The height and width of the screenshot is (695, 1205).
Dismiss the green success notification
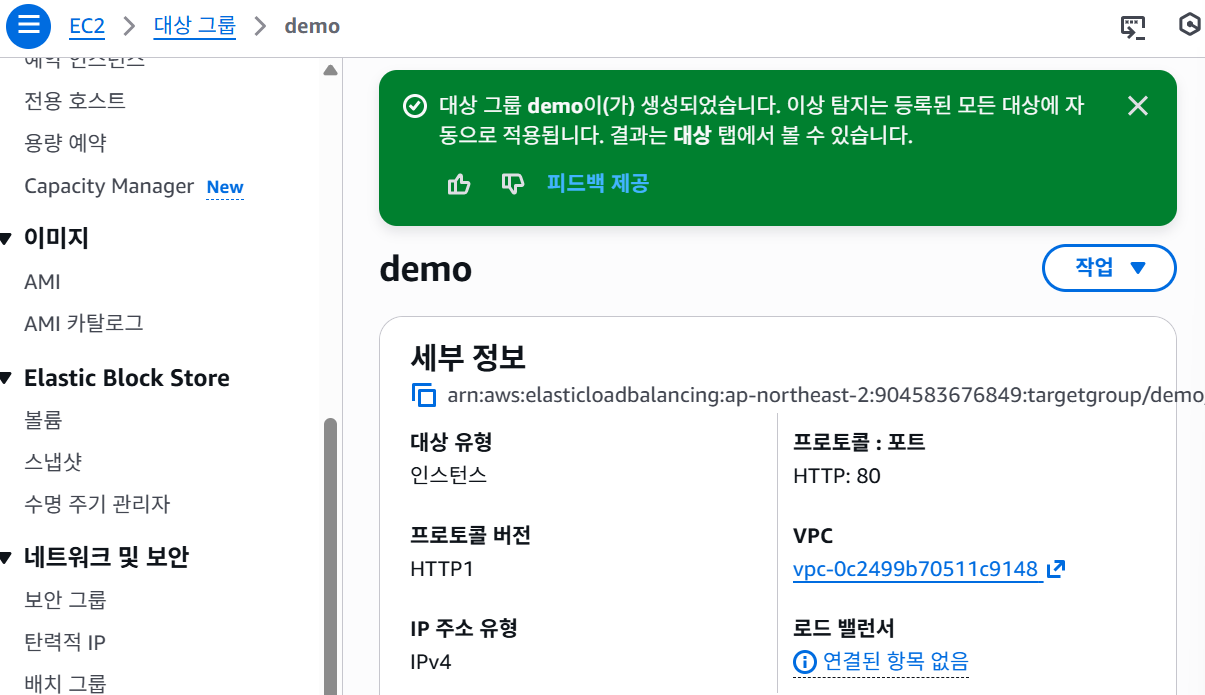point(1137,106)
